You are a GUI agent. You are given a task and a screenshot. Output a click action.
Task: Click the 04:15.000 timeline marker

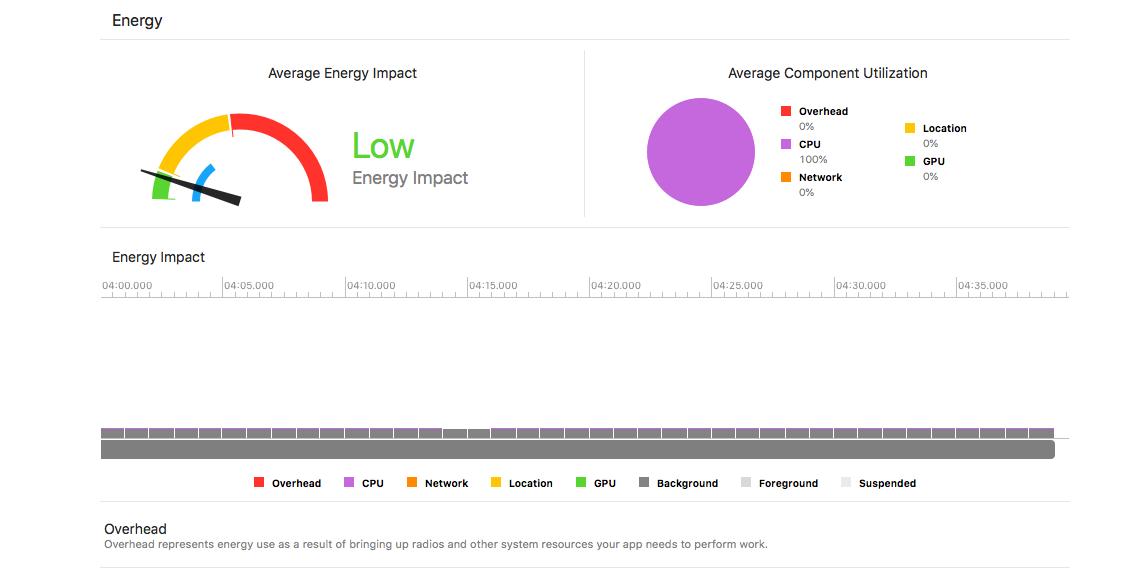pyautogui.click(x=493, y=285)
